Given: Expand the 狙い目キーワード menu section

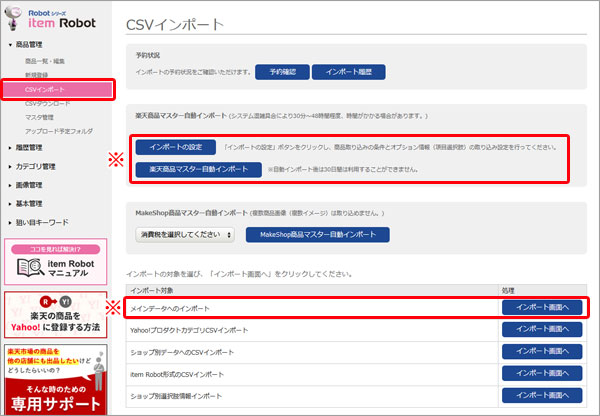Looking at the screenshot, I should pyautogui.click(x=38, y=221).
